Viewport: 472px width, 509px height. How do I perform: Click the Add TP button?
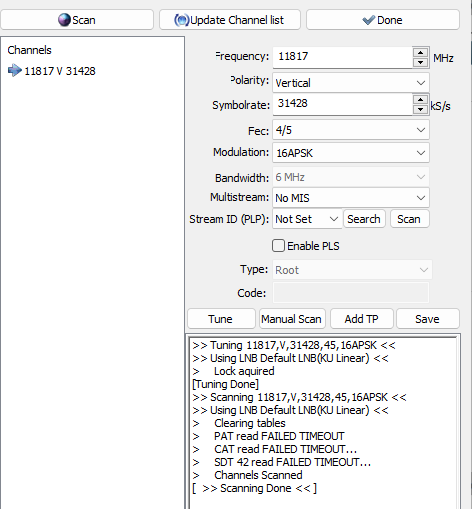tap(362, 319)
